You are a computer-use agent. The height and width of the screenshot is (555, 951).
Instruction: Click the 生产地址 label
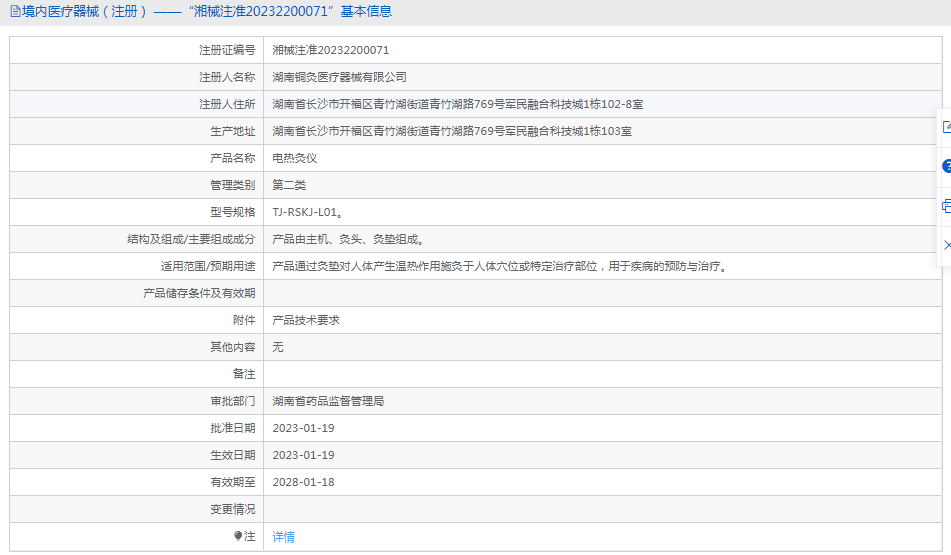coord(233,131)
